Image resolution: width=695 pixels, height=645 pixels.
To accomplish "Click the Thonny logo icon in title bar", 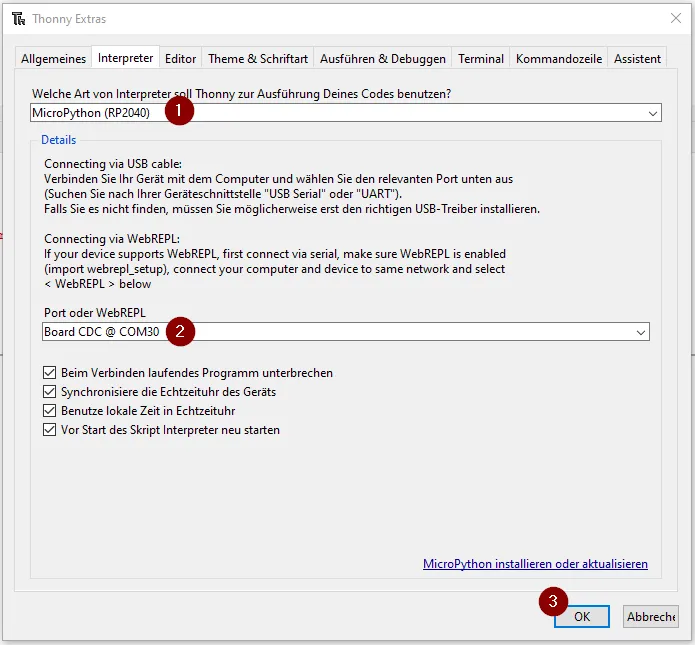I will [18, 19].
